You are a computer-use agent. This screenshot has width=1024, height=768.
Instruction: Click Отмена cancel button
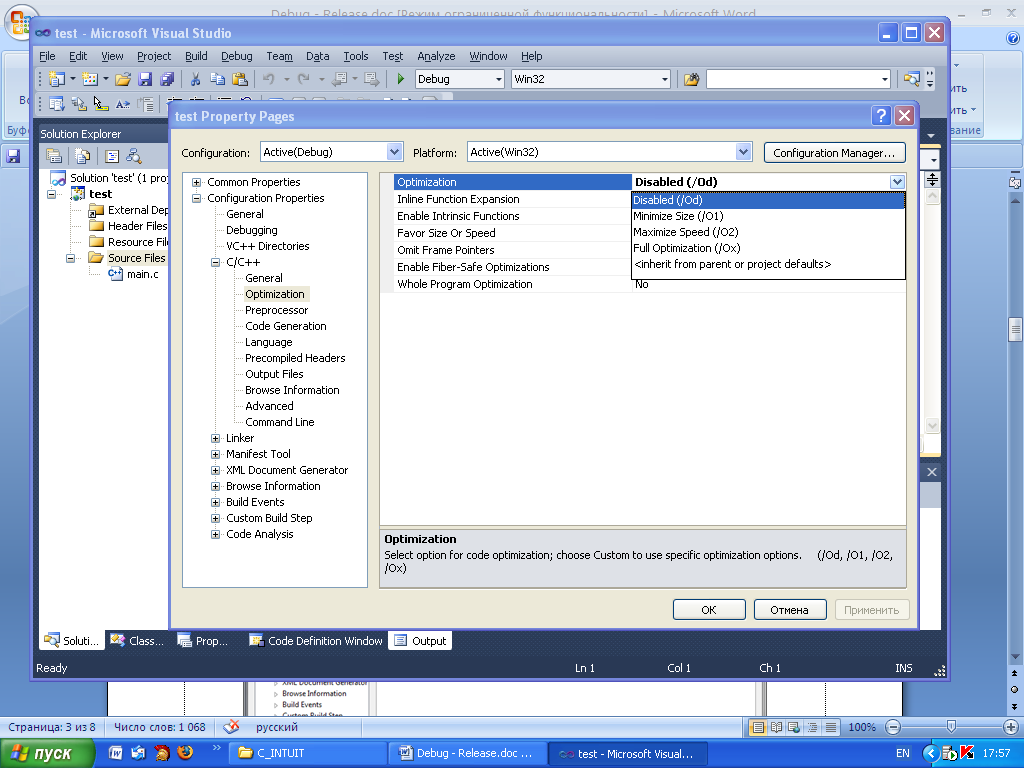[790, 610]
